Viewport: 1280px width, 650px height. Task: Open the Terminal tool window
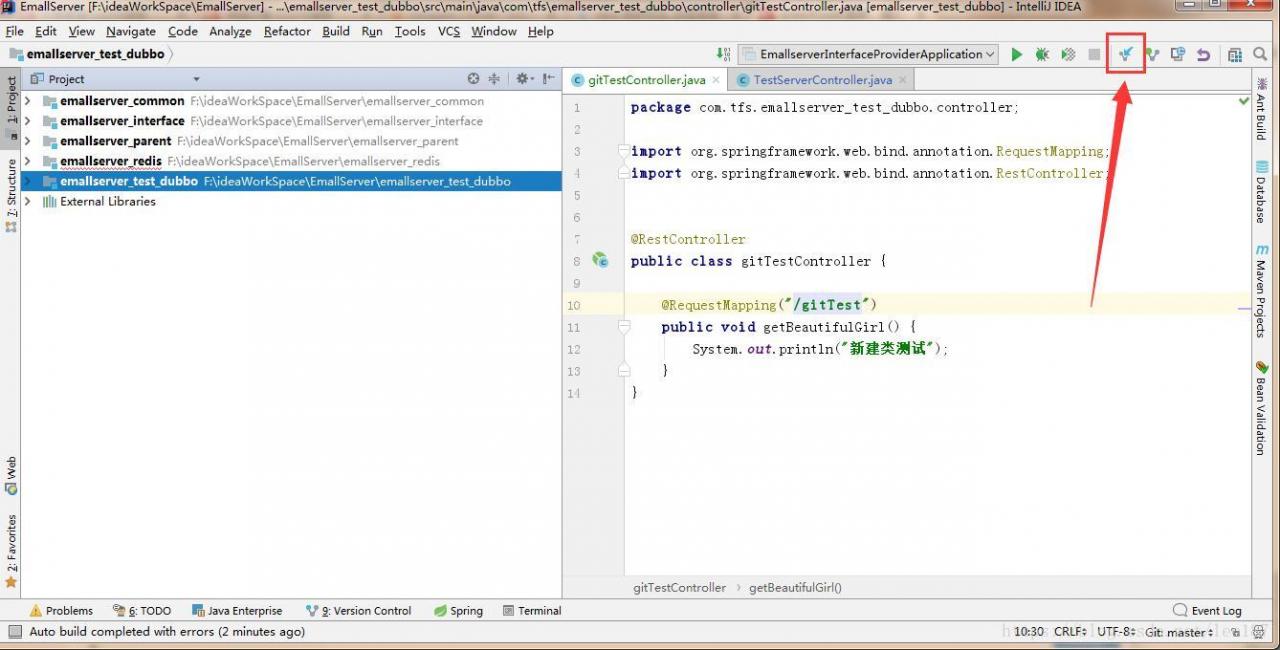point(532,611)
